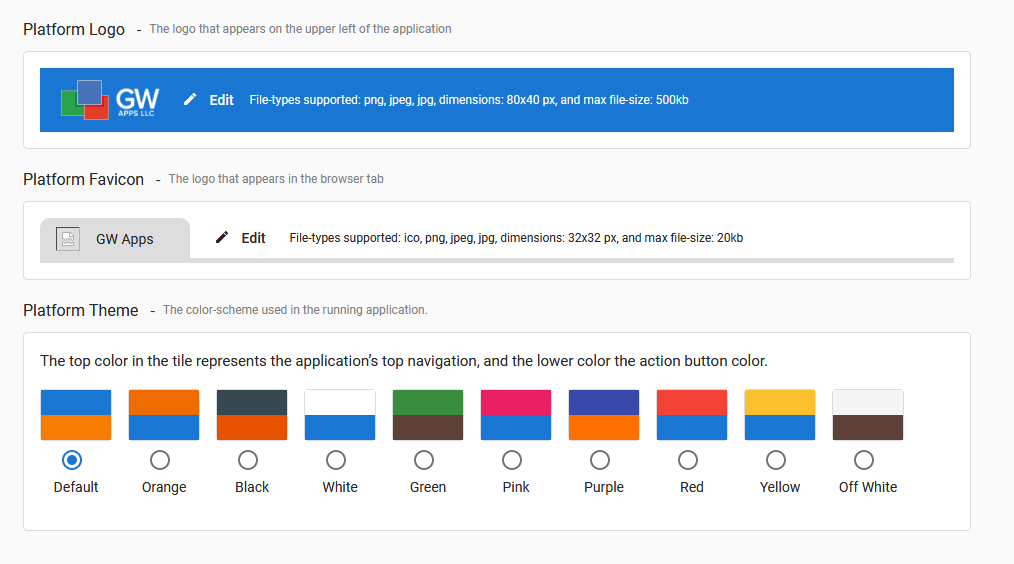Click Edit for the Platform Favicon
Screen dimensions: 1014x564
tap(254, 238)
